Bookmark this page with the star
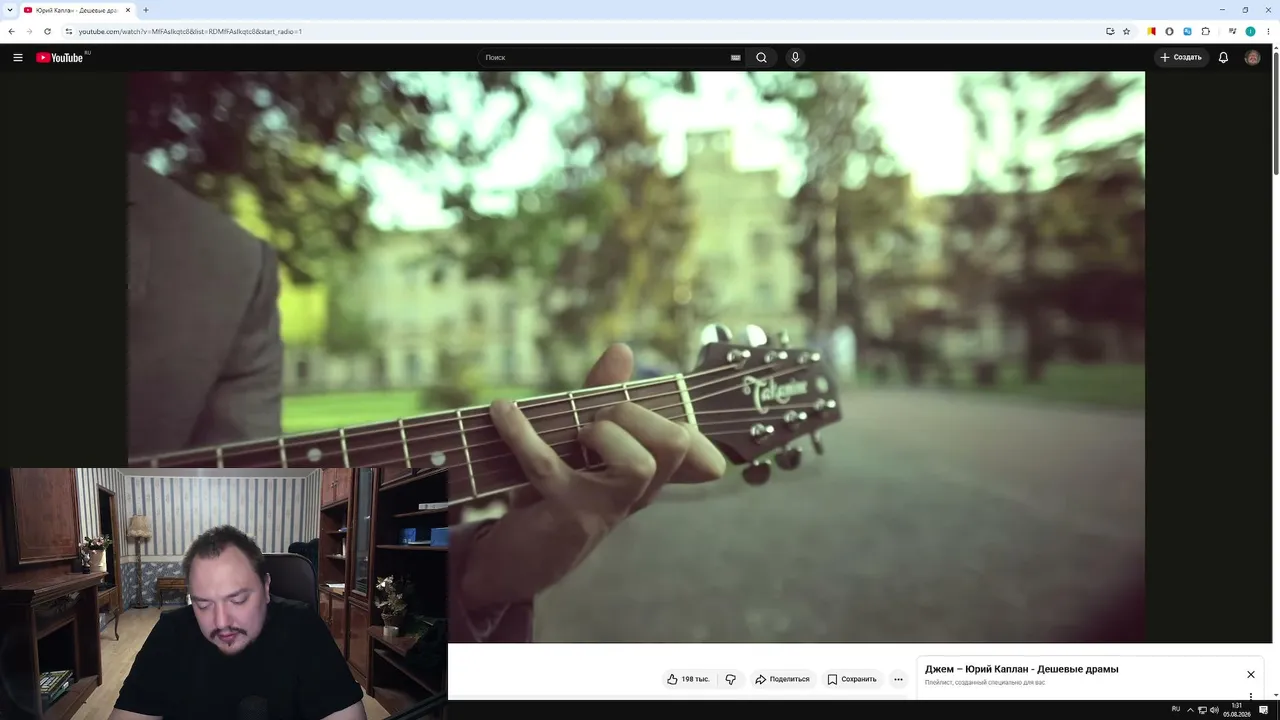1280x720 pixels. 1126,31
